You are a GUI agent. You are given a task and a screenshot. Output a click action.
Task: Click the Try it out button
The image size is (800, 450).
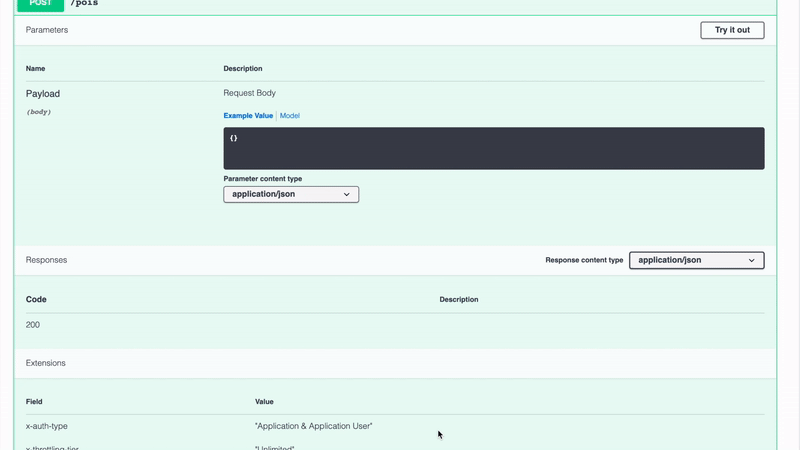point(732,30)
